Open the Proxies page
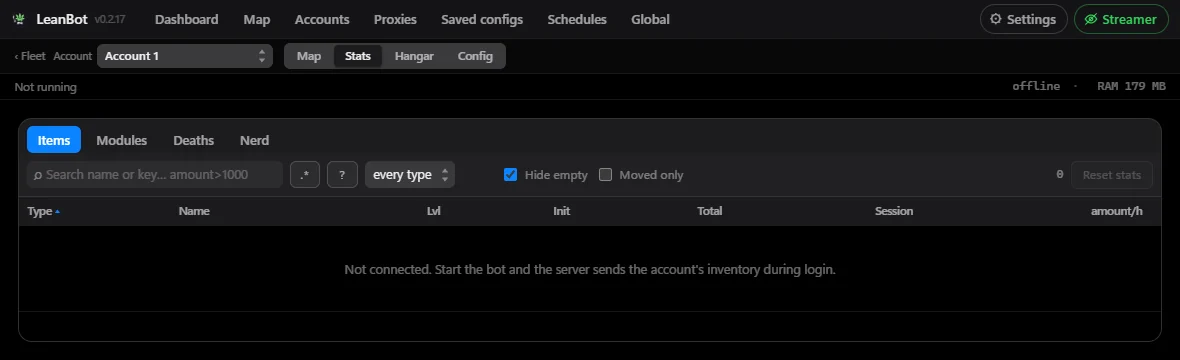 pos(395,20)
